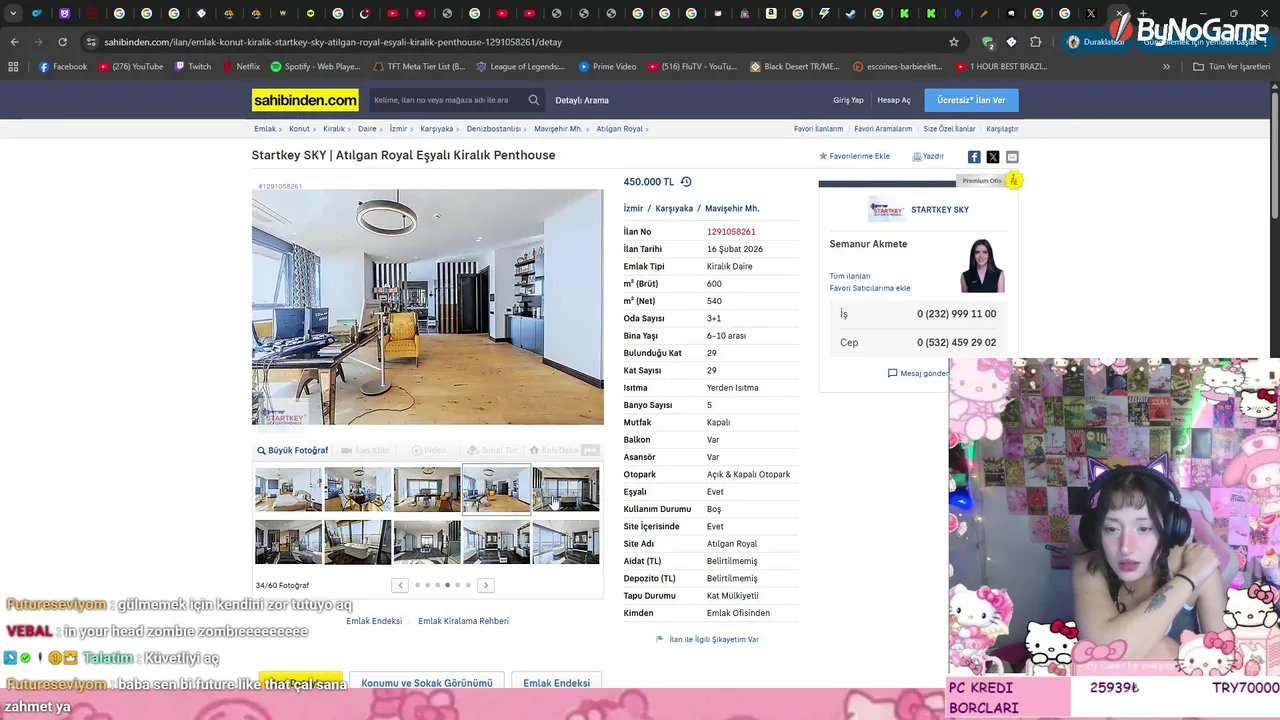Open Favori İlanlarım
The width and height of the screenshot is (1280, 720).
pos(818,129)
